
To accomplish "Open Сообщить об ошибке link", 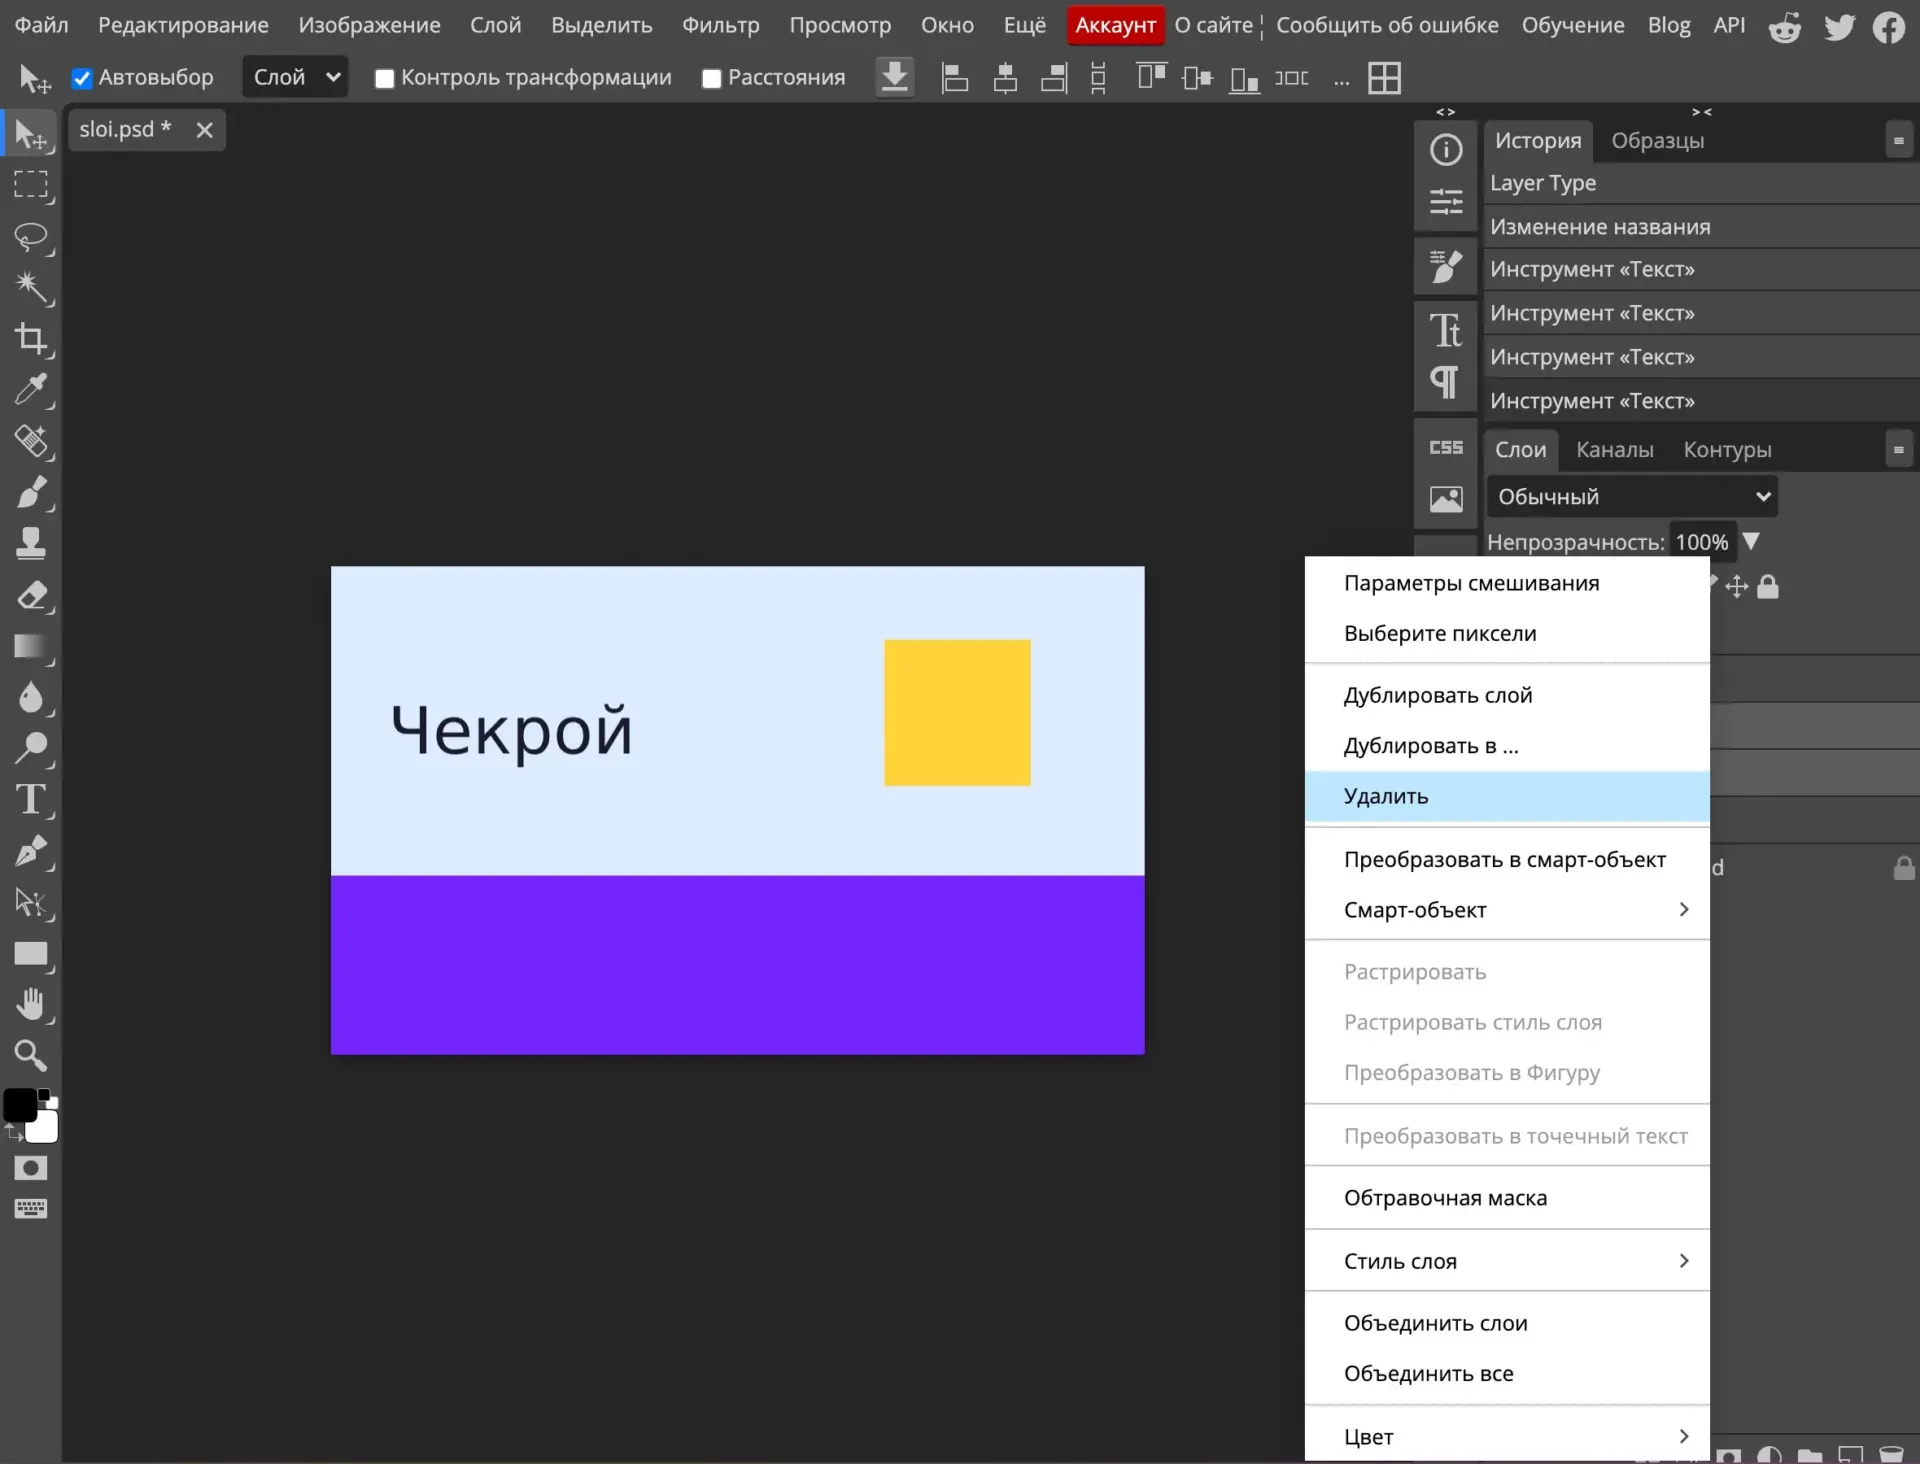I will click(x=1387, y=25).
